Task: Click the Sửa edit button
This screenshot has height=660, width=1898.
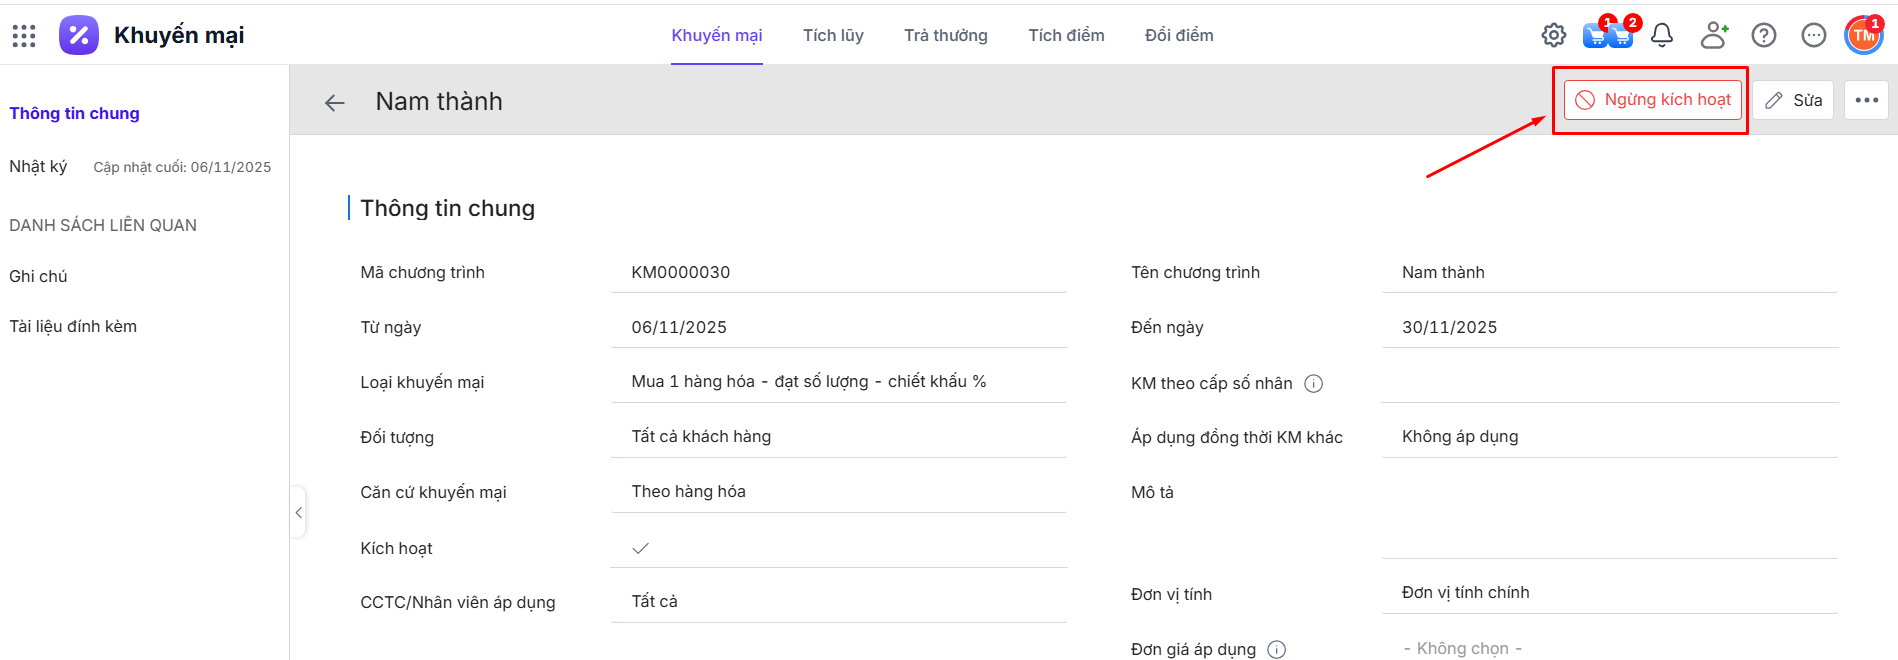Action: point(1793,100)
